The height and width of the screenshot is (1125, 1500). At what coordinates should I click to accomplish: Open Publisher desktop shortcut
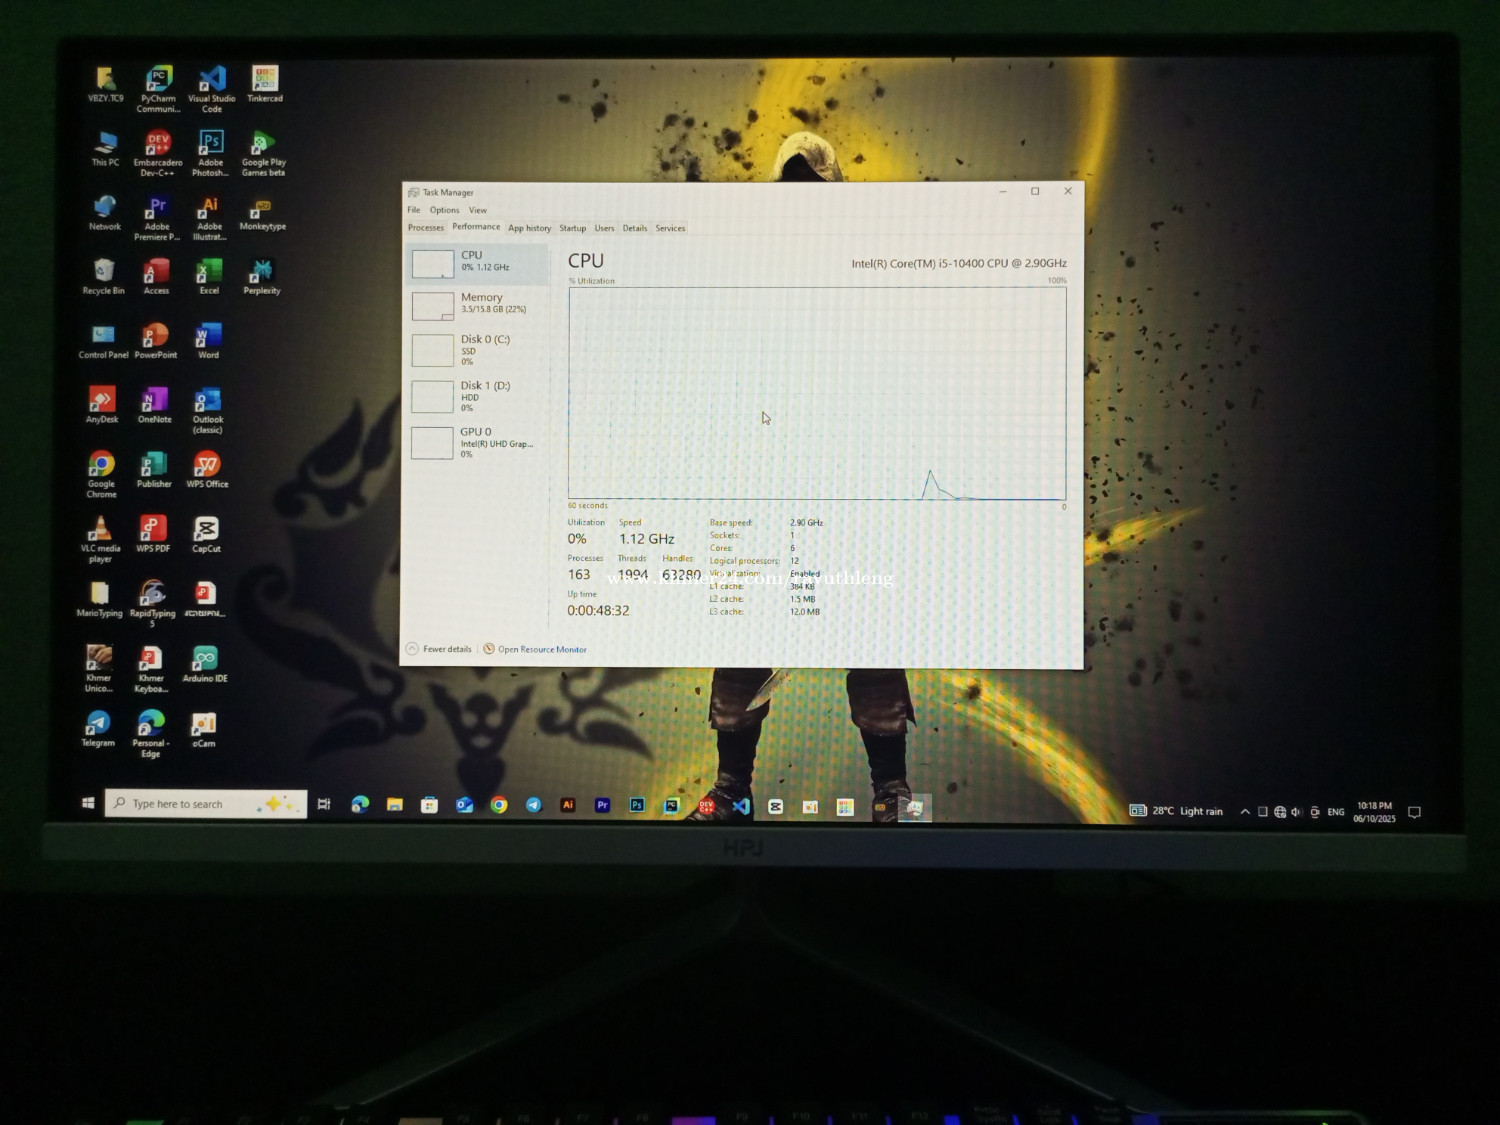[154, 469]
